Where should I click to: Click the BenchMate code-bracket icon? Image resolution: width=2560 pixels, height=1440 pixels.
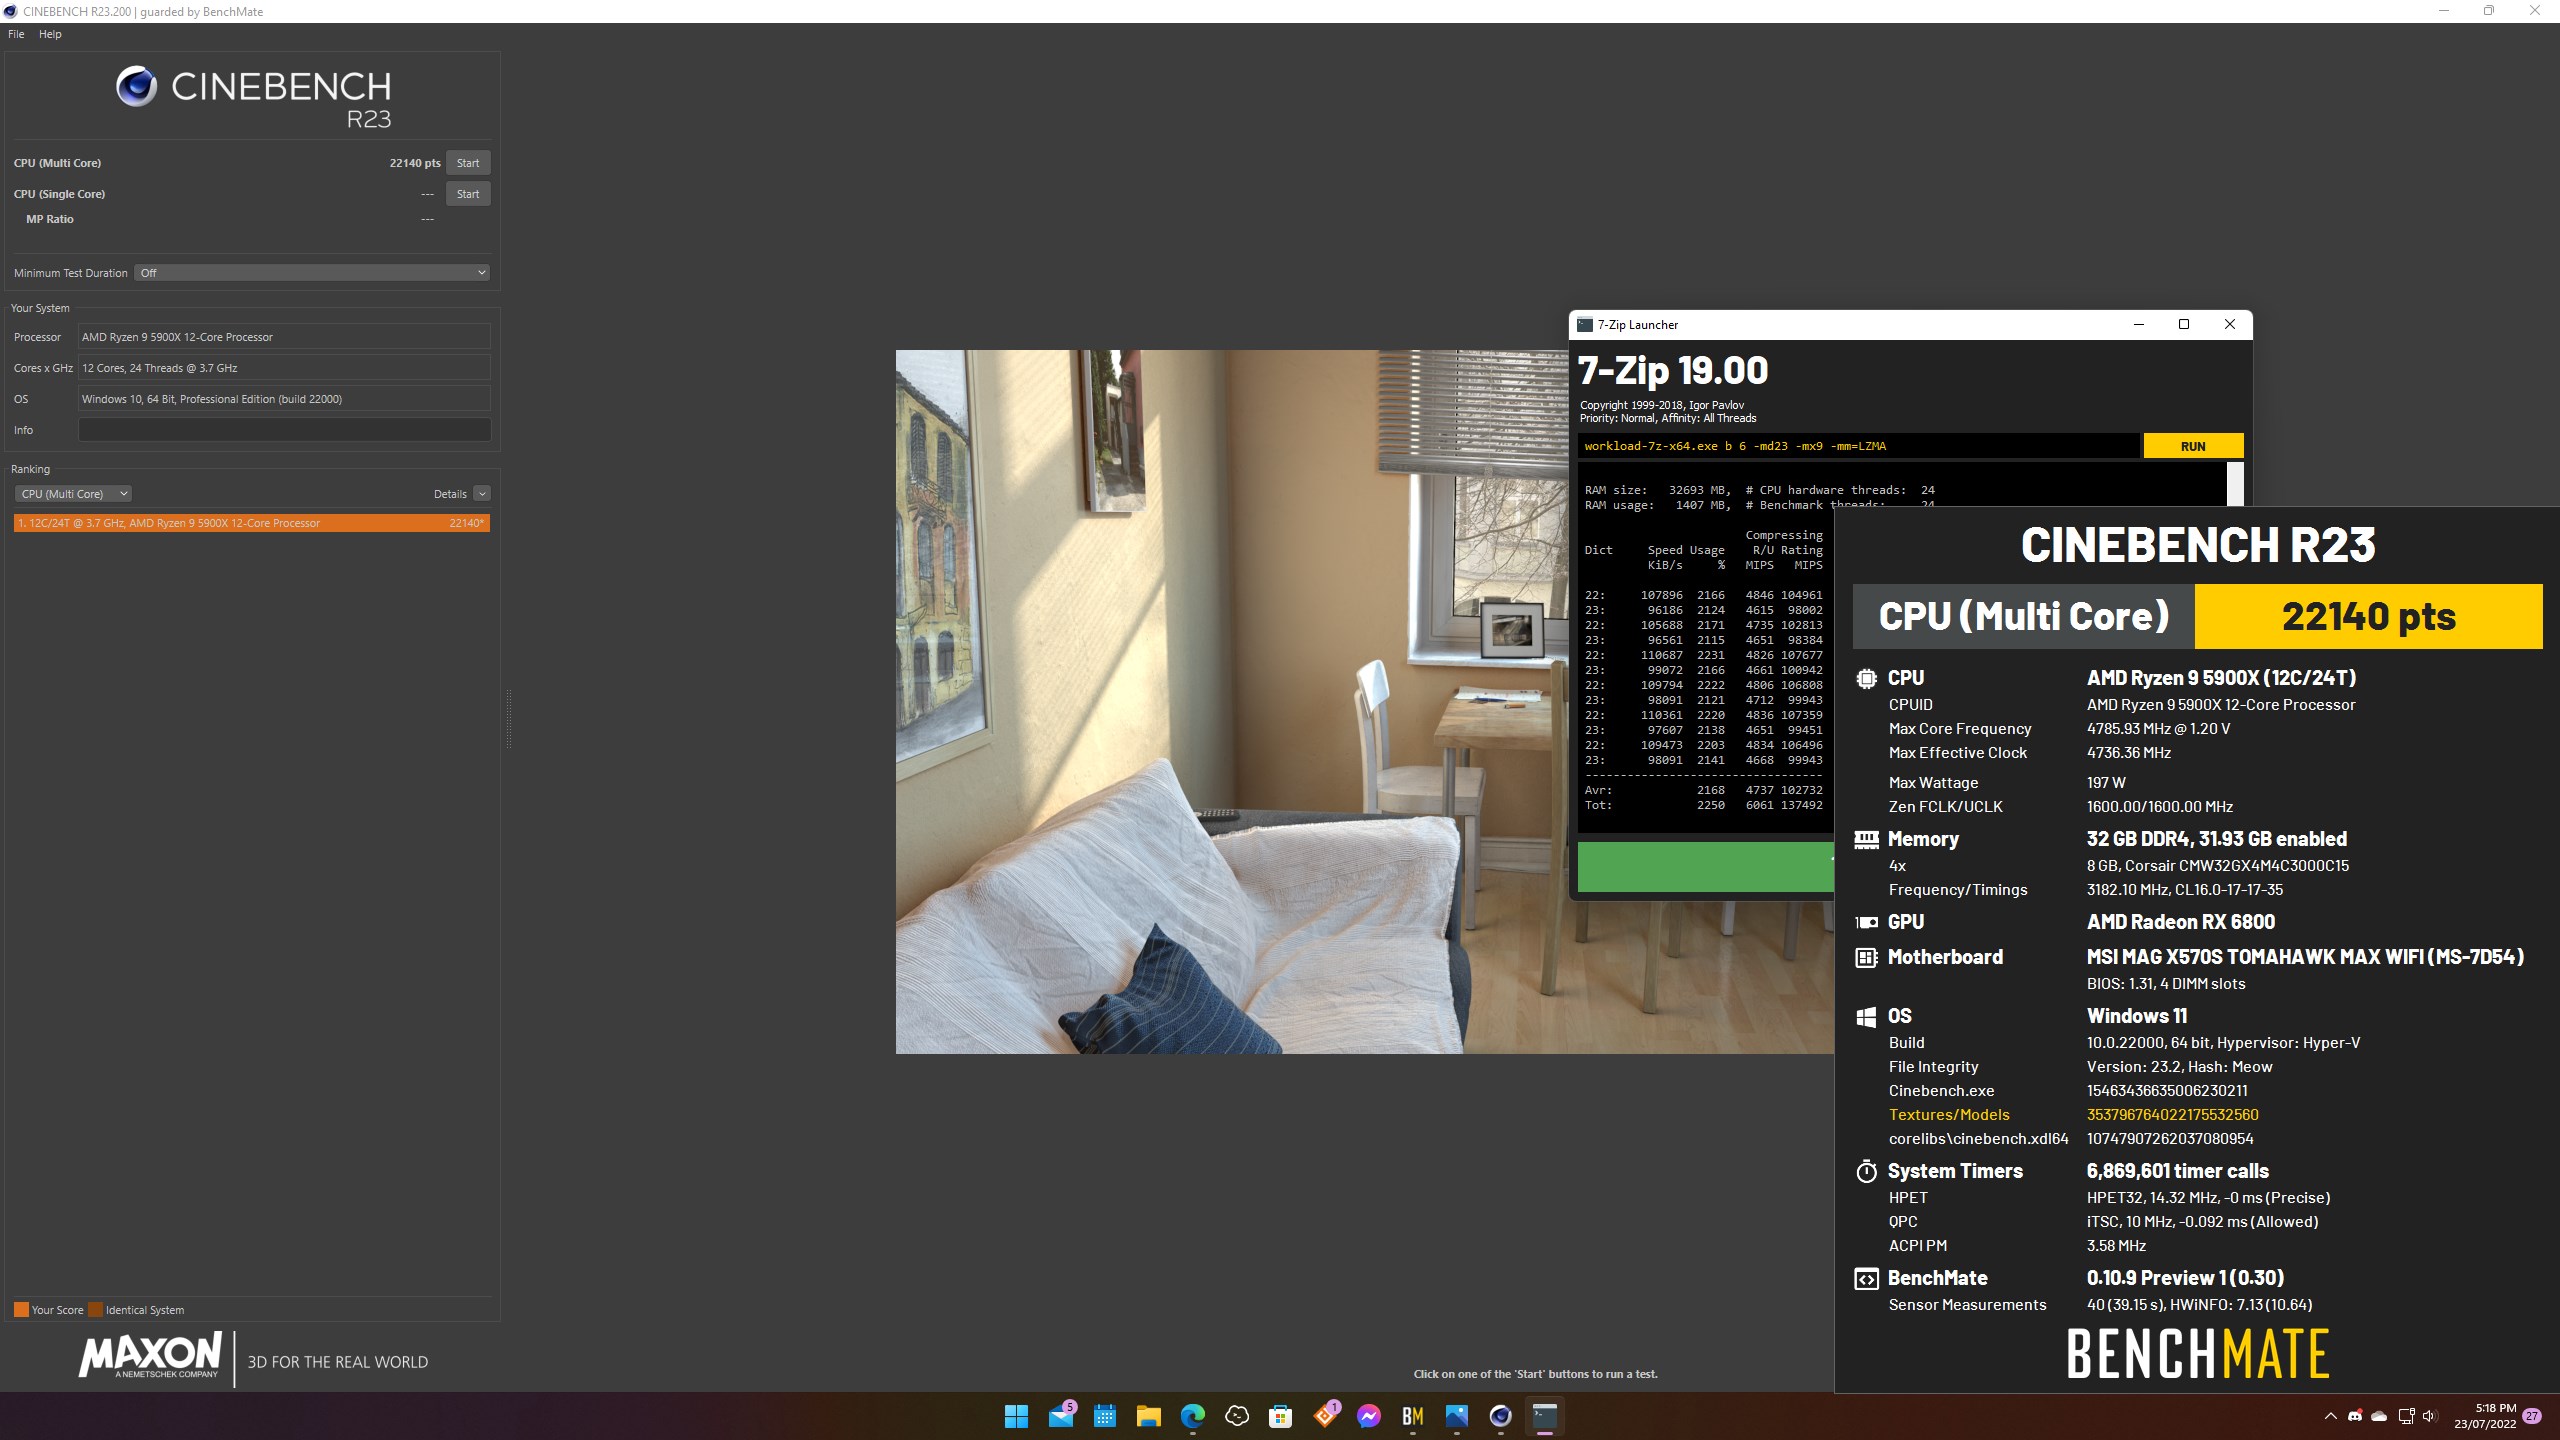pos(1866,1279)
